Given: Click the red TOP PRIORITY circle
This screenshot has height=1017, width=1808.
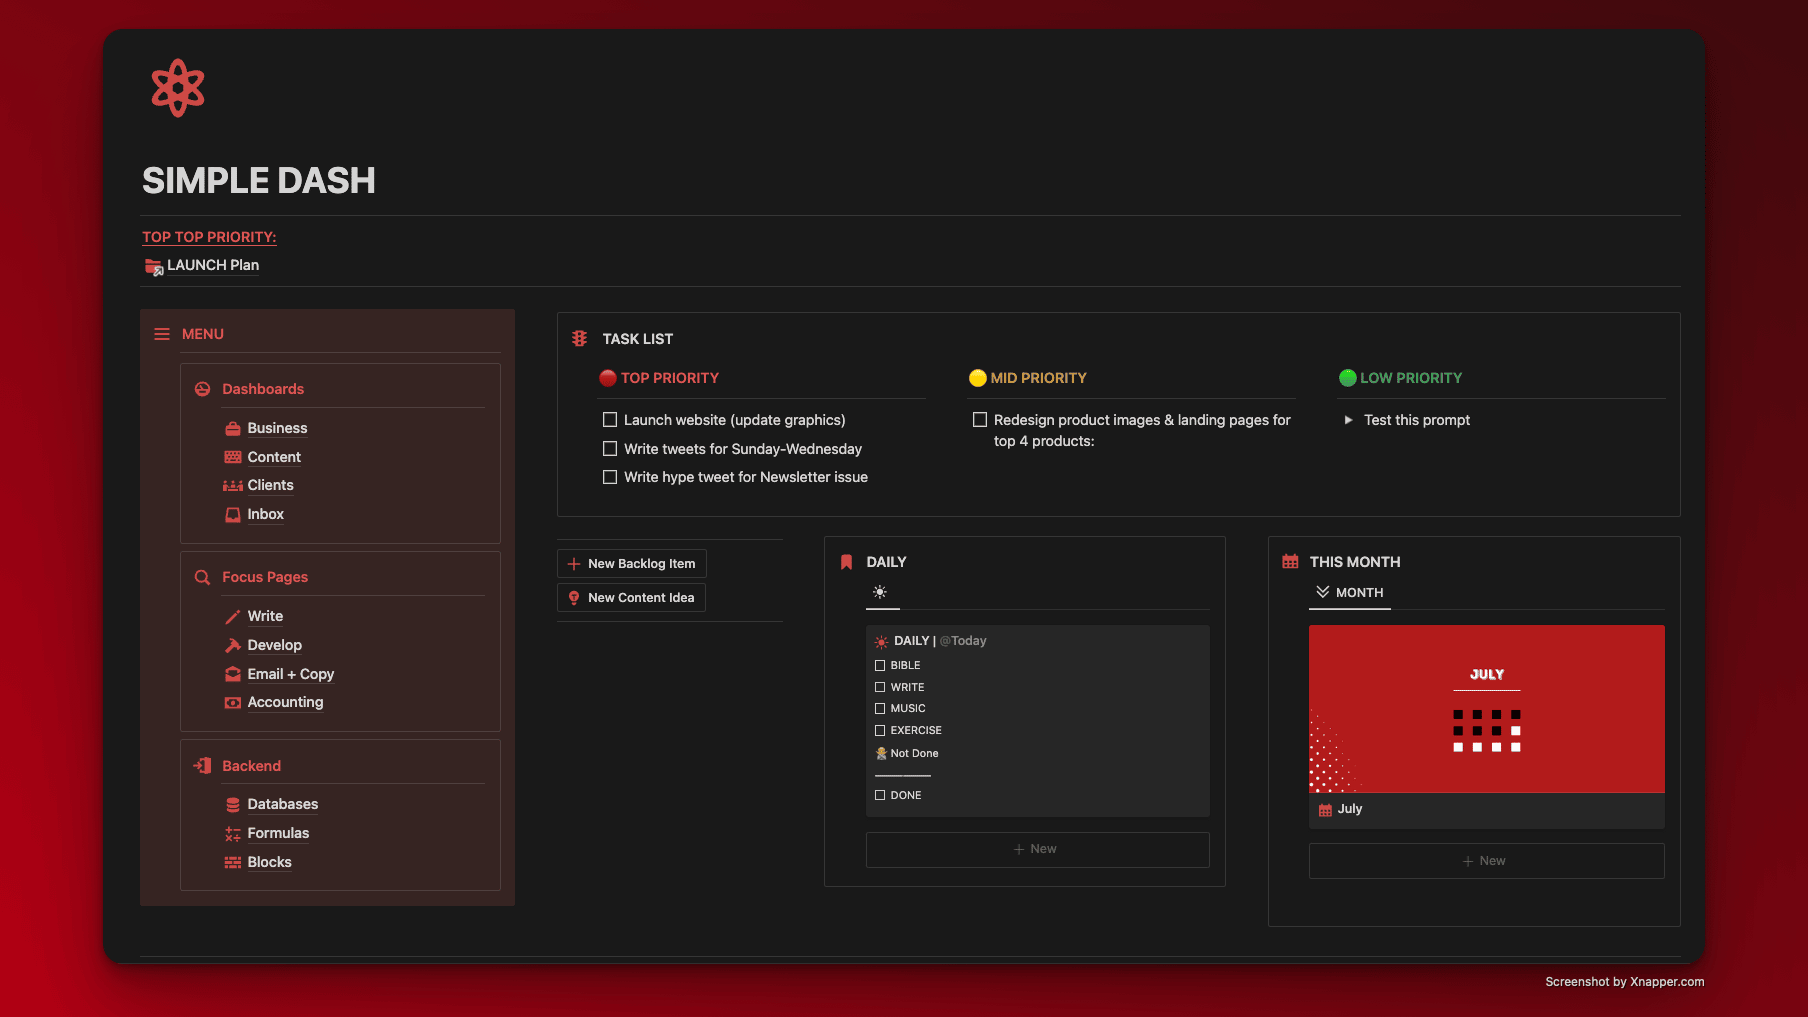Looking at the screenshot, I should tap(607, 378).
